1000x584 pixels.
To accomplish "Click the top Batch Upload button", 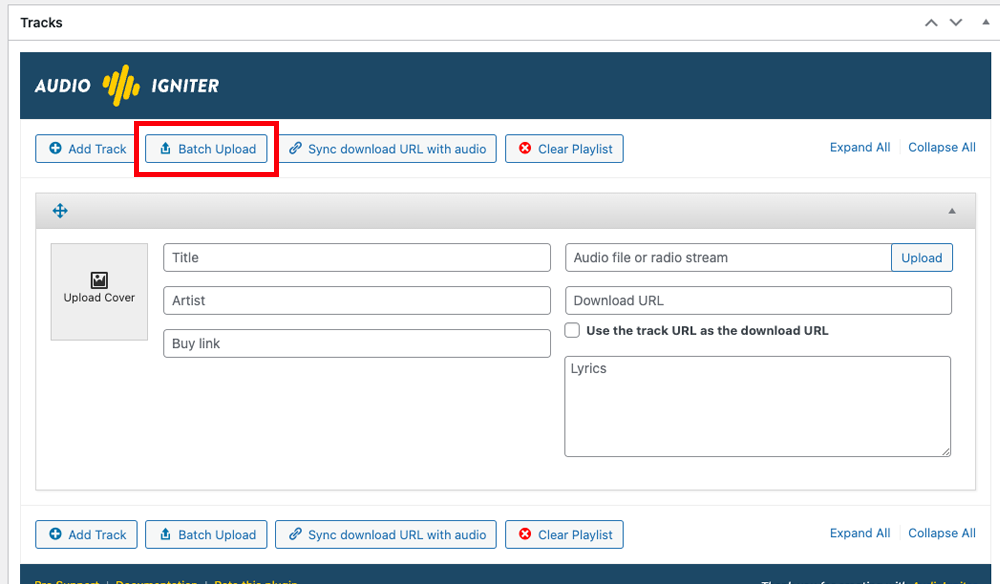I will point(206,149).
